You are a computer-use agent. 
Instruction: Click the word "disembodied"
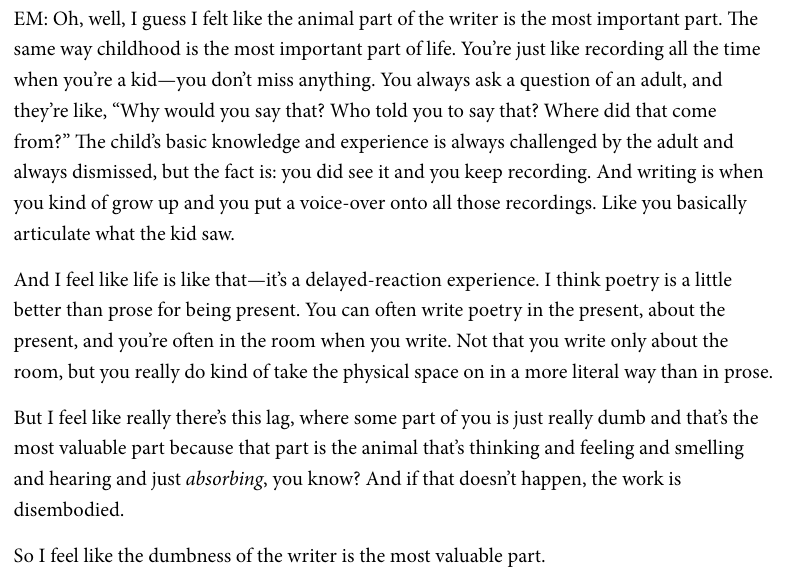point(68,510)
